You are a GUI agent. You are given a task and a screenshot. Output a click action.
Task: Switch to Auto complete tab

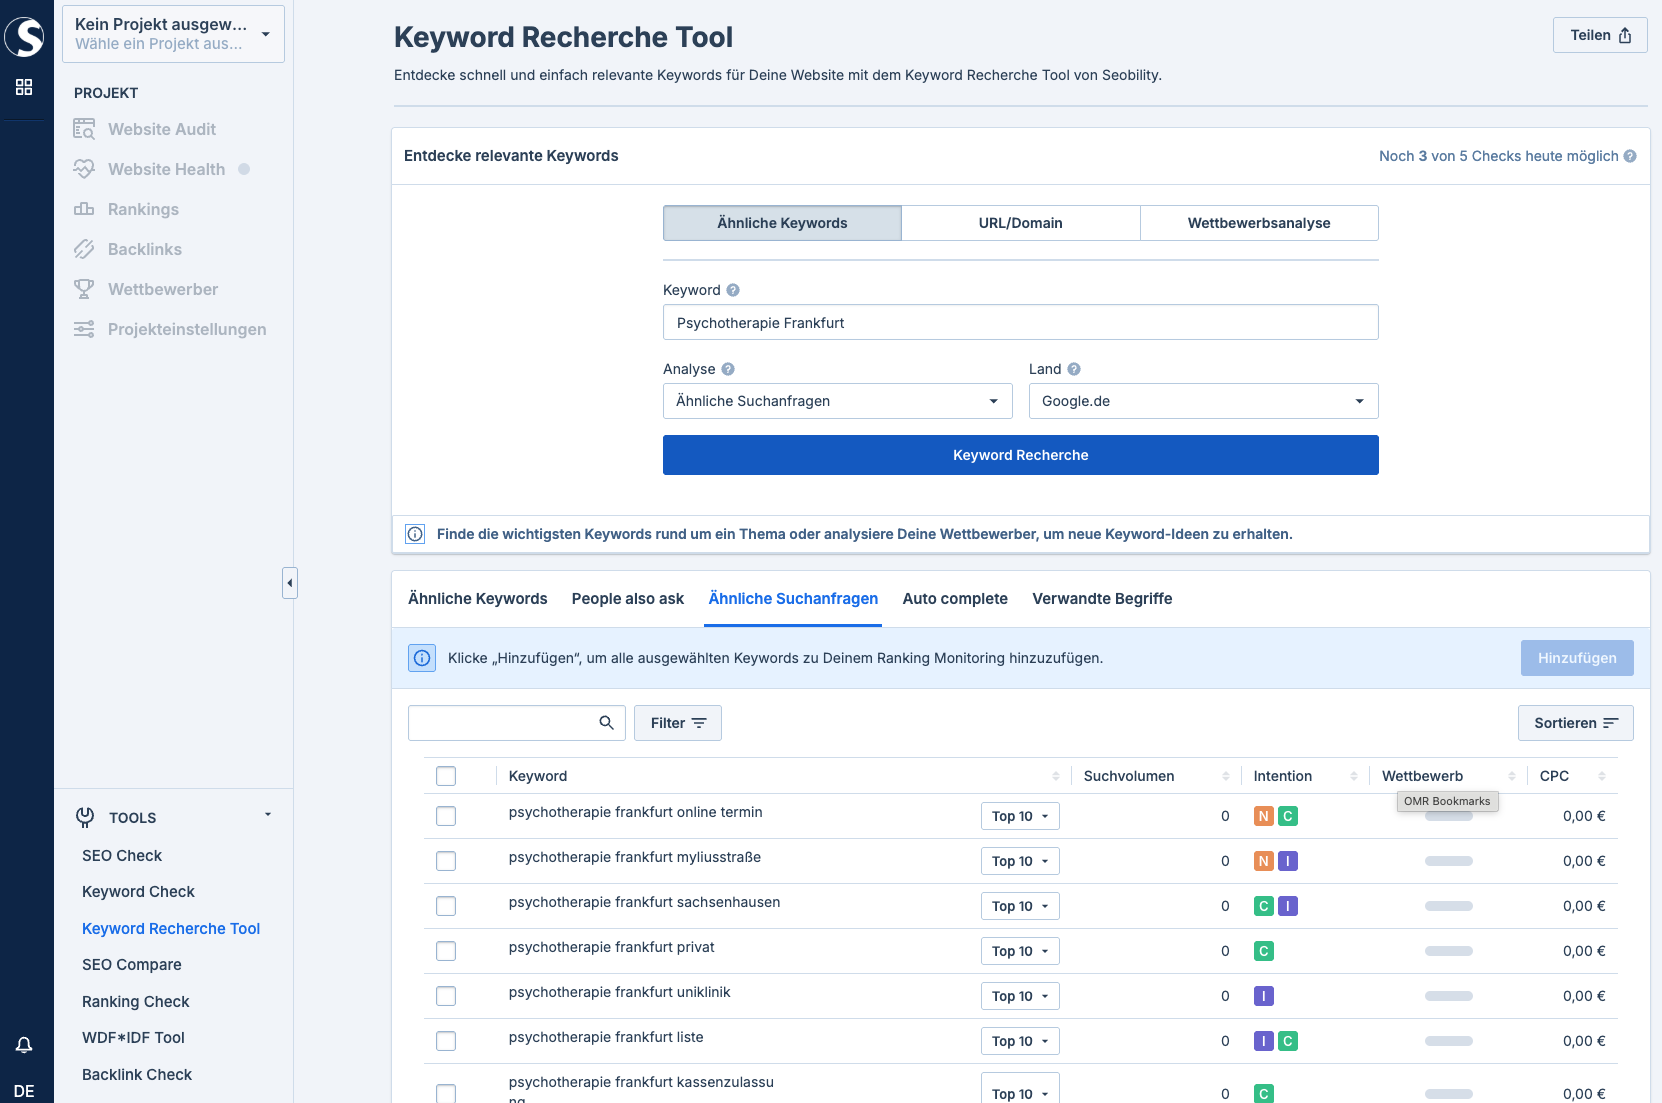(955, 599)
